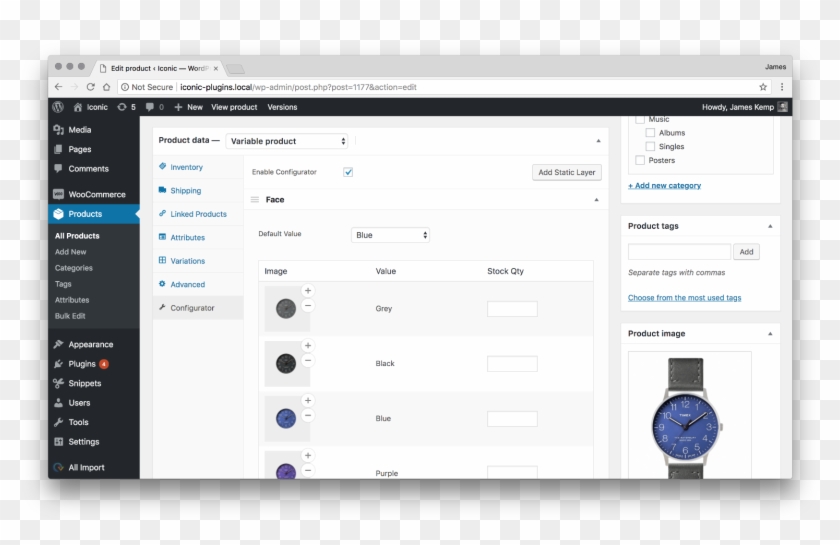The height and width of the screenshot is (545, 840).
Task: Click the Not Secure info icon
Action: (125, 87)
